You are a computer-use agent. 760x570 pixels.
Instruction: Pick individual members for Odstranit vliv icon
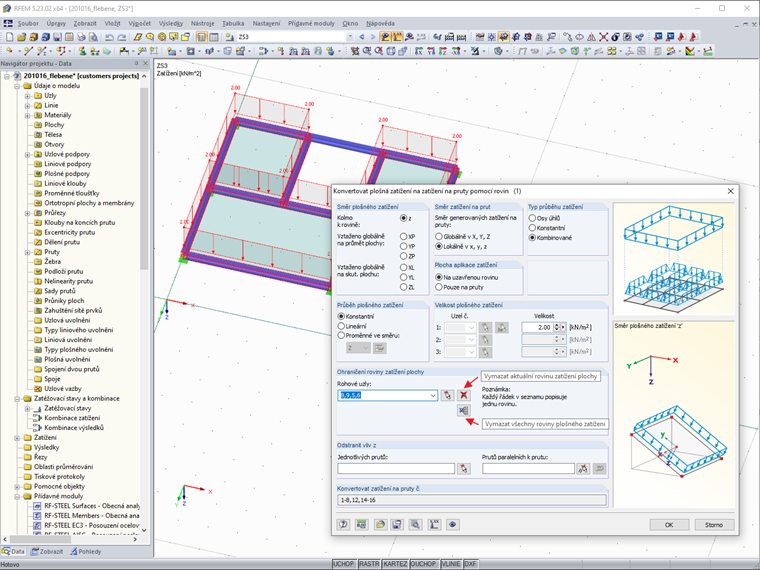(464, 469)
